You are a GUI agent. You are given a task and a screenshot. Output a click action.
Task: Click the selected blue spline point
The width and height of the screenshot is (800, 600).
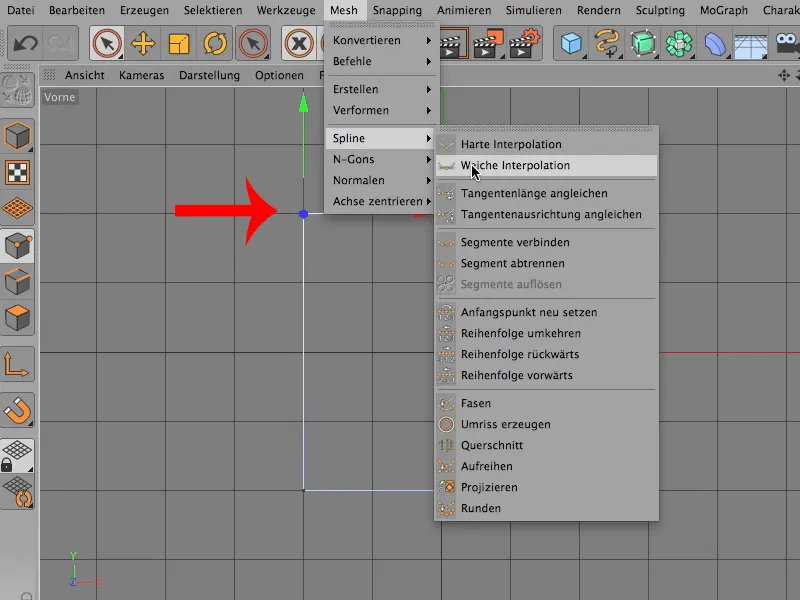point(304,214)
